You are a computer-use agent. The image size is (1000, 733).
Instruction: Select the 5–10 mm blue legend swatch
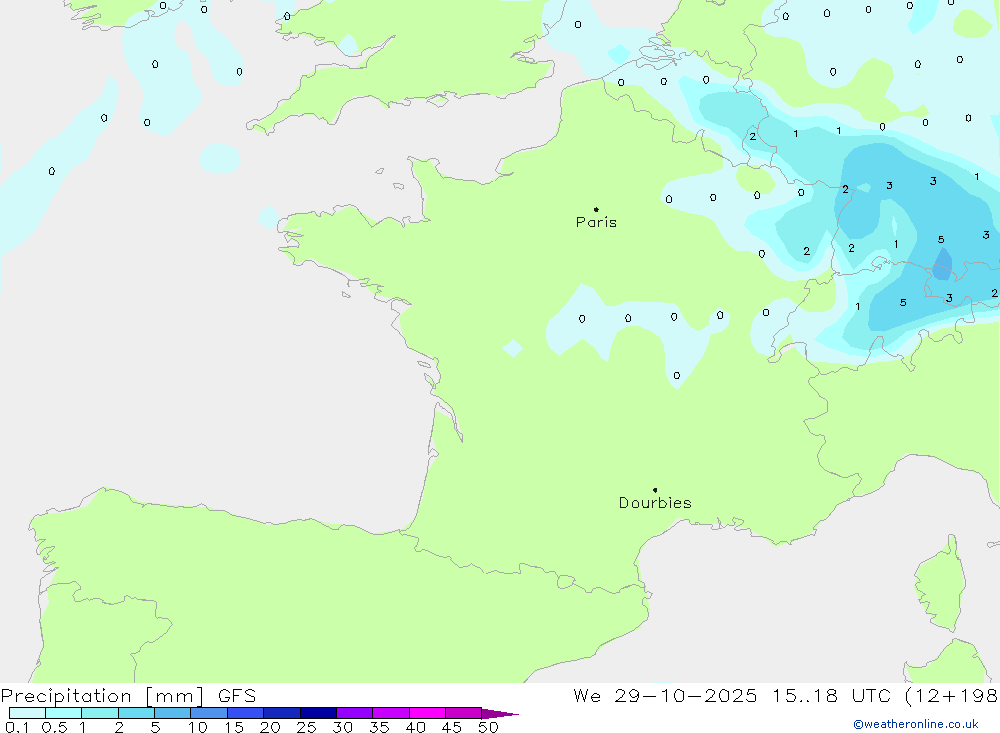172,713
